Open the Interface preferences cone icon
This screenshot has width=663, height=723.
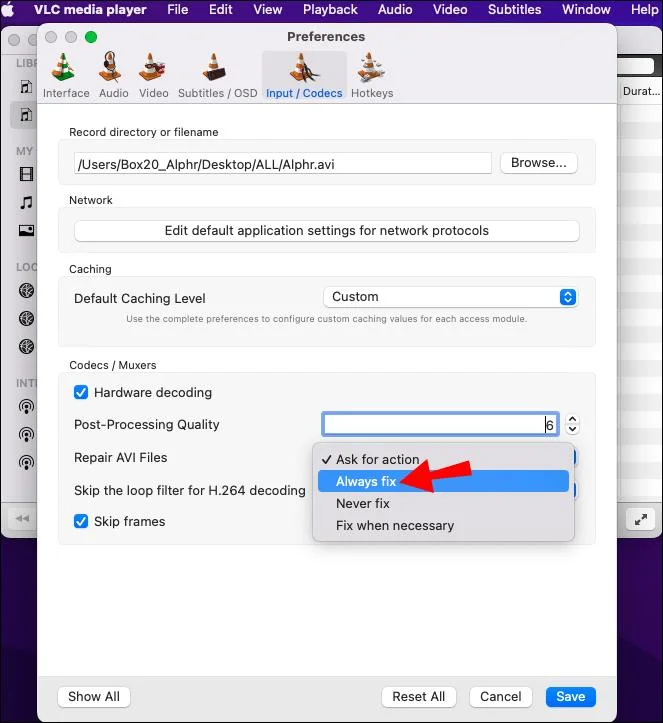tap(63, 67)
